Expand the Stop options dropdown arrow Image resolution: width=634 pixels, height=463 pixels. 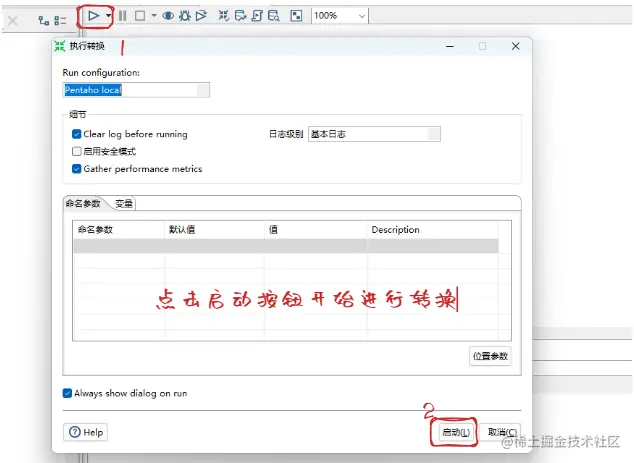[x=154, y=16]
